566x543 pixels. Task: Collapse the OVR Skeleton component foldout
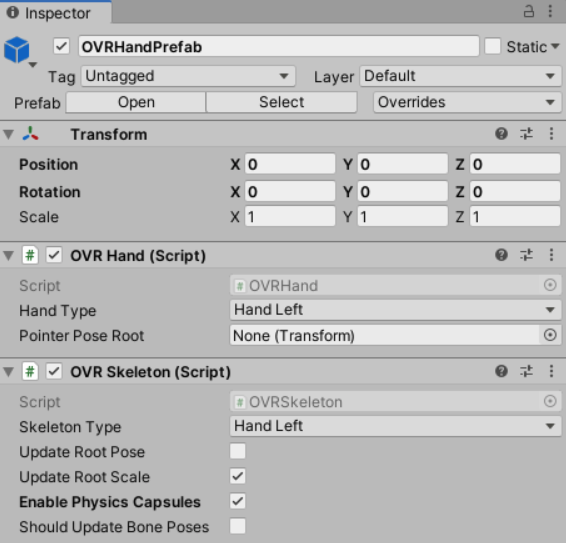click(x=8, y=372)
